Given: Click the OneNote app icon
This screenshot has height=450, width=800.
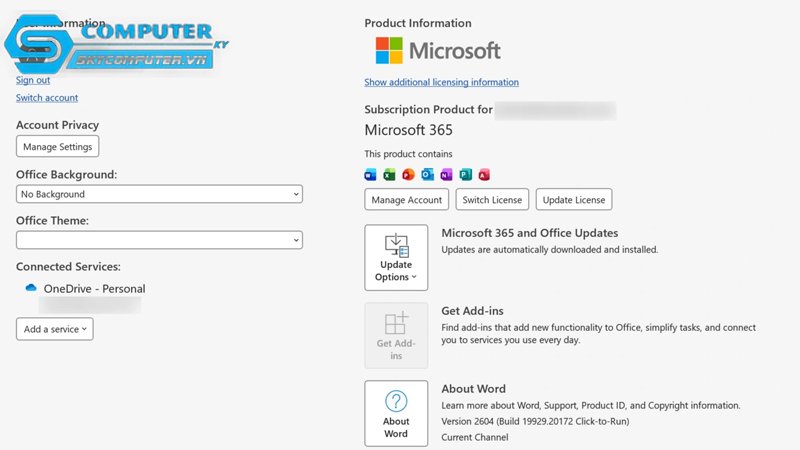Looking at the screenshot, I should coord(446,174).
